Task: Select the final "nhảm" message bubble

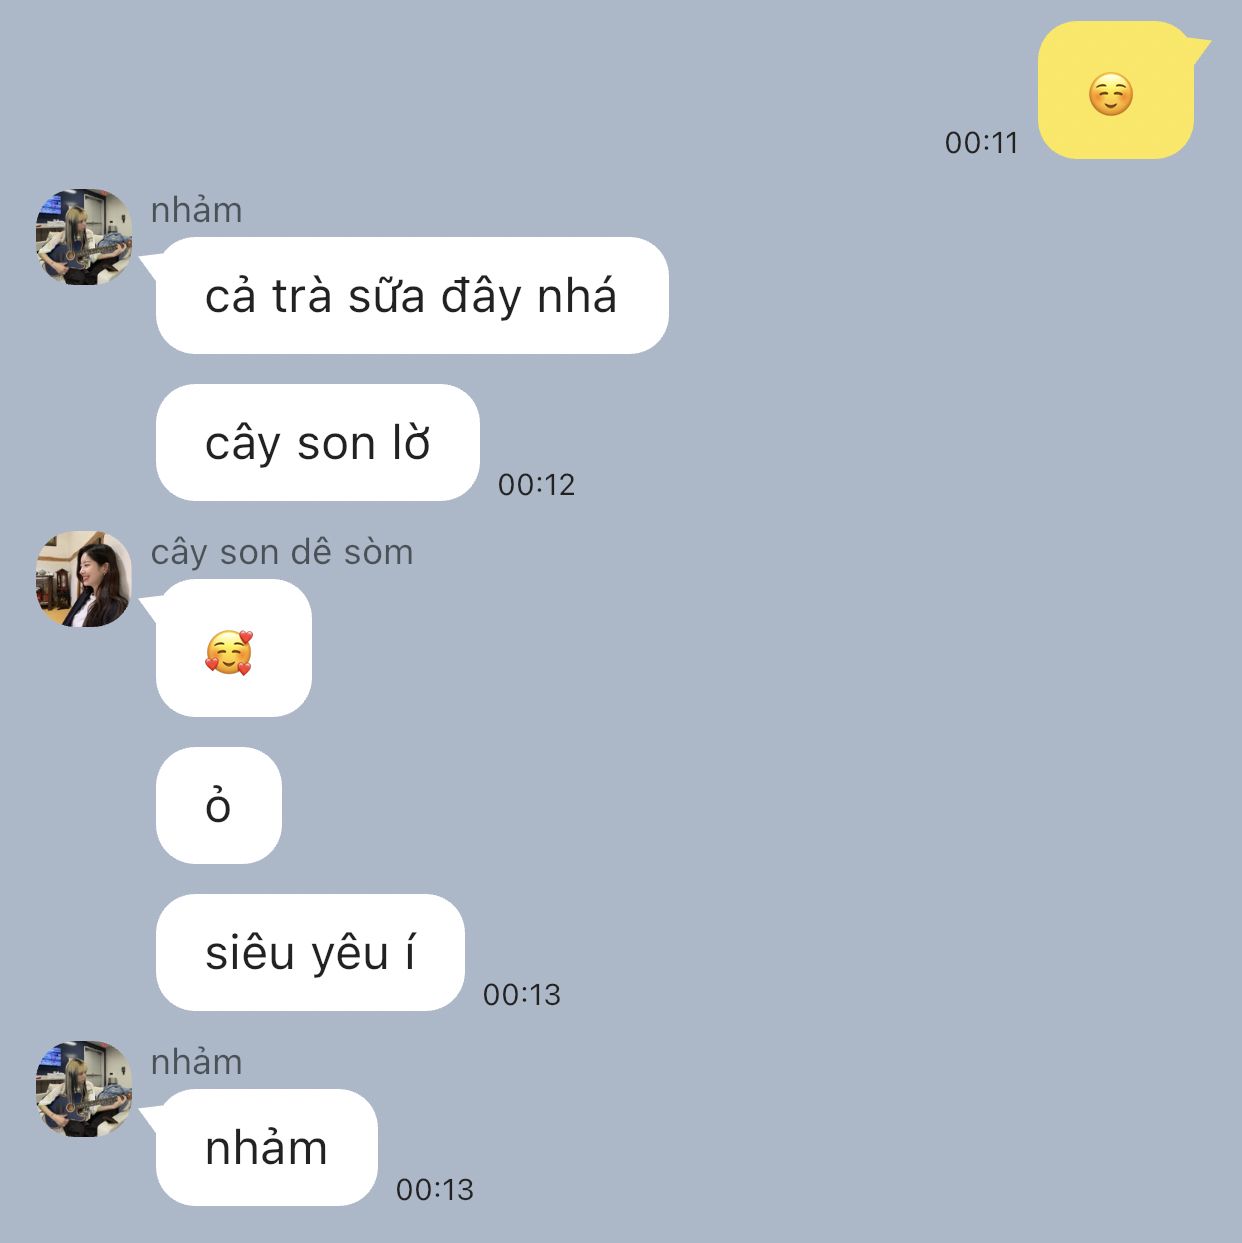Action: coord(267,1147)
